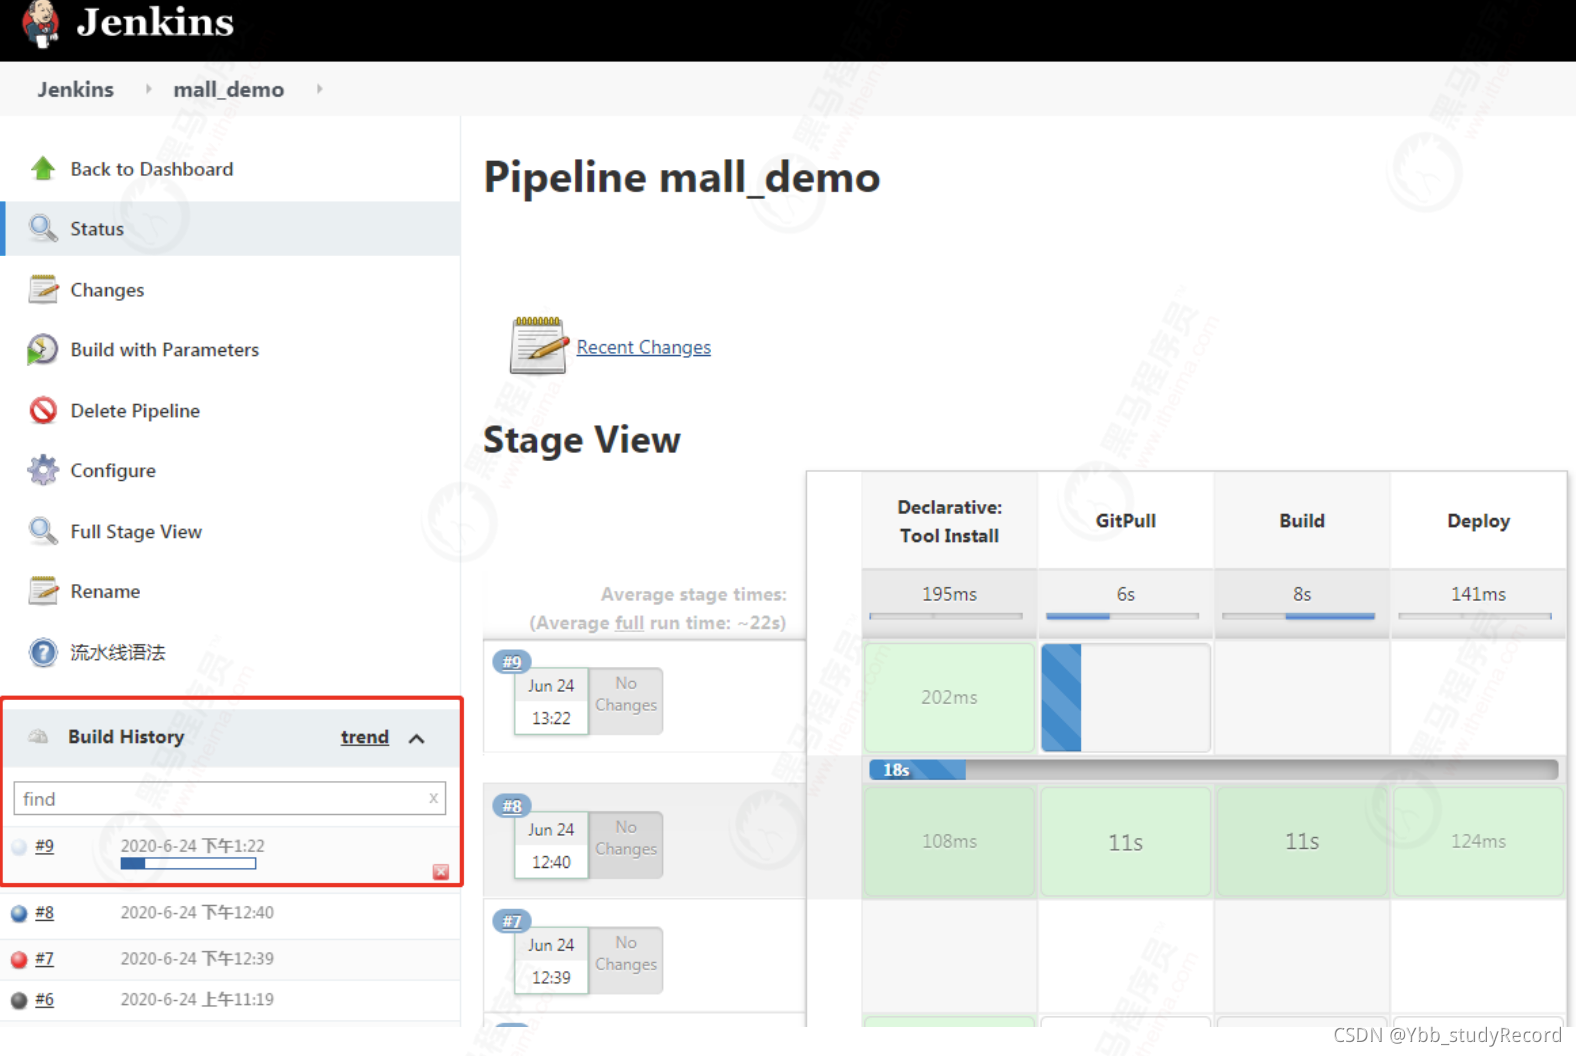Viewport: 1576px width, 1056px height.
Task: Click the #7 badge in Stage View
Action: click(512, 921)
